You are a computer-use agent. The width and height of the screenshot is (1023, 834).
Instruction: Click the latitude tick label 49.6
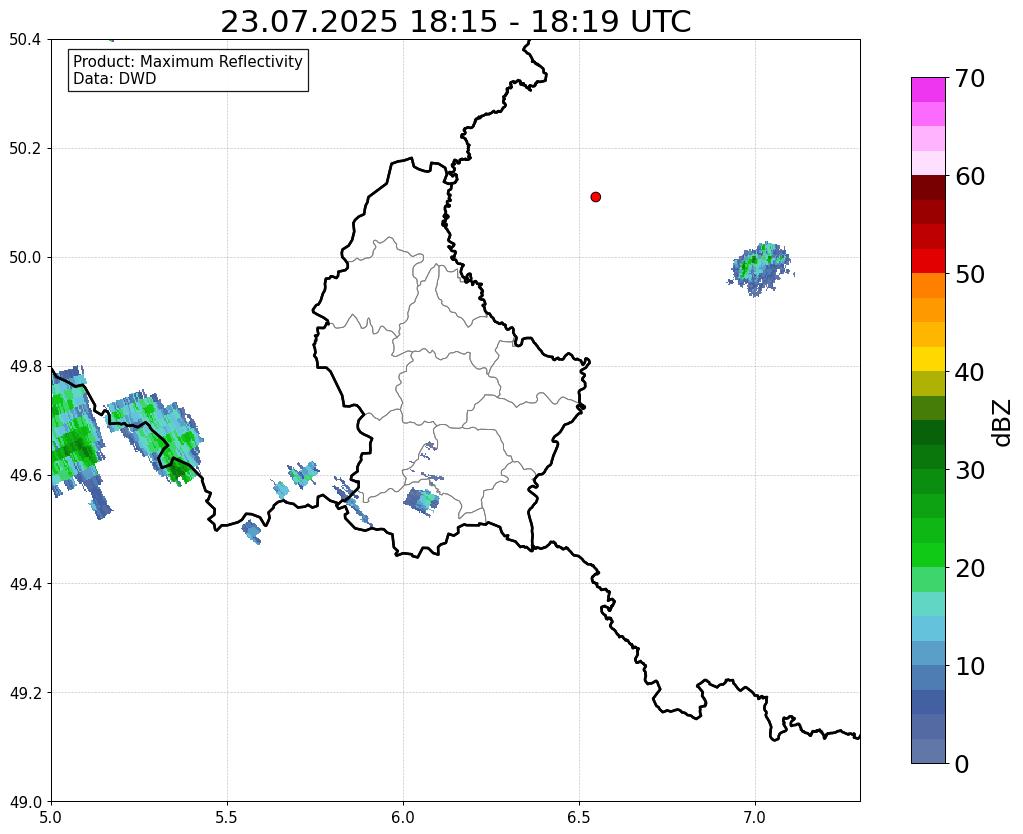click(x=25, y=476)
